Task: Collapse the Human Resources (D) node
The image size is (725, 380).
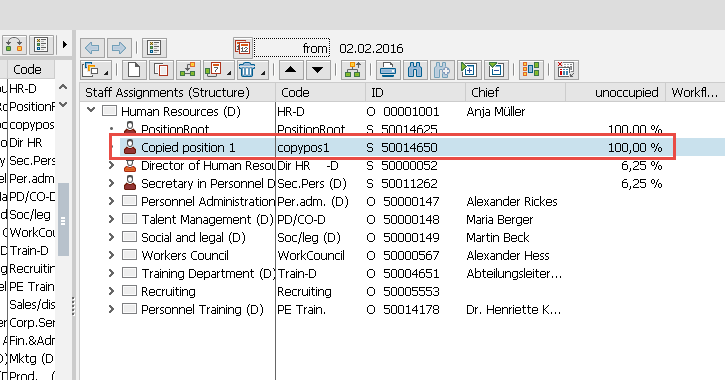Action: [91, 110]
